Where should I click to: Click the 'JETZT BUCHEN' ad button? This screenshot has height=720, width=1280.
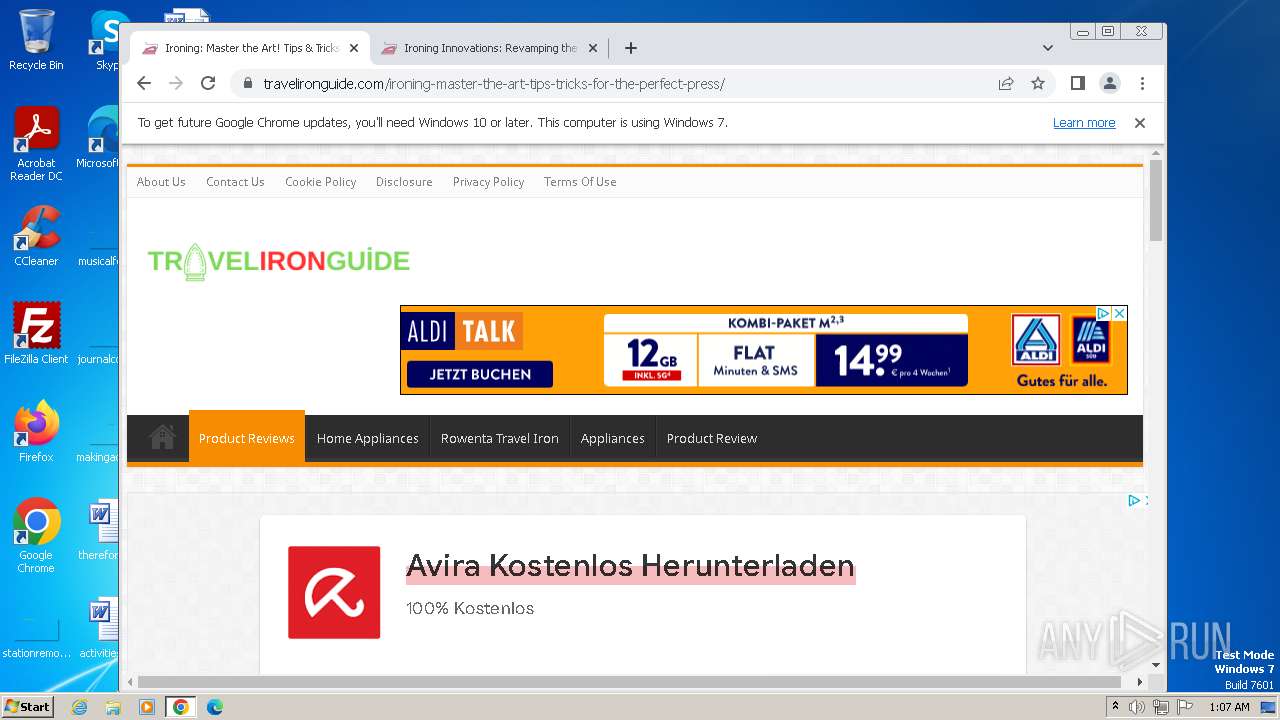click(x=480, y=374)
